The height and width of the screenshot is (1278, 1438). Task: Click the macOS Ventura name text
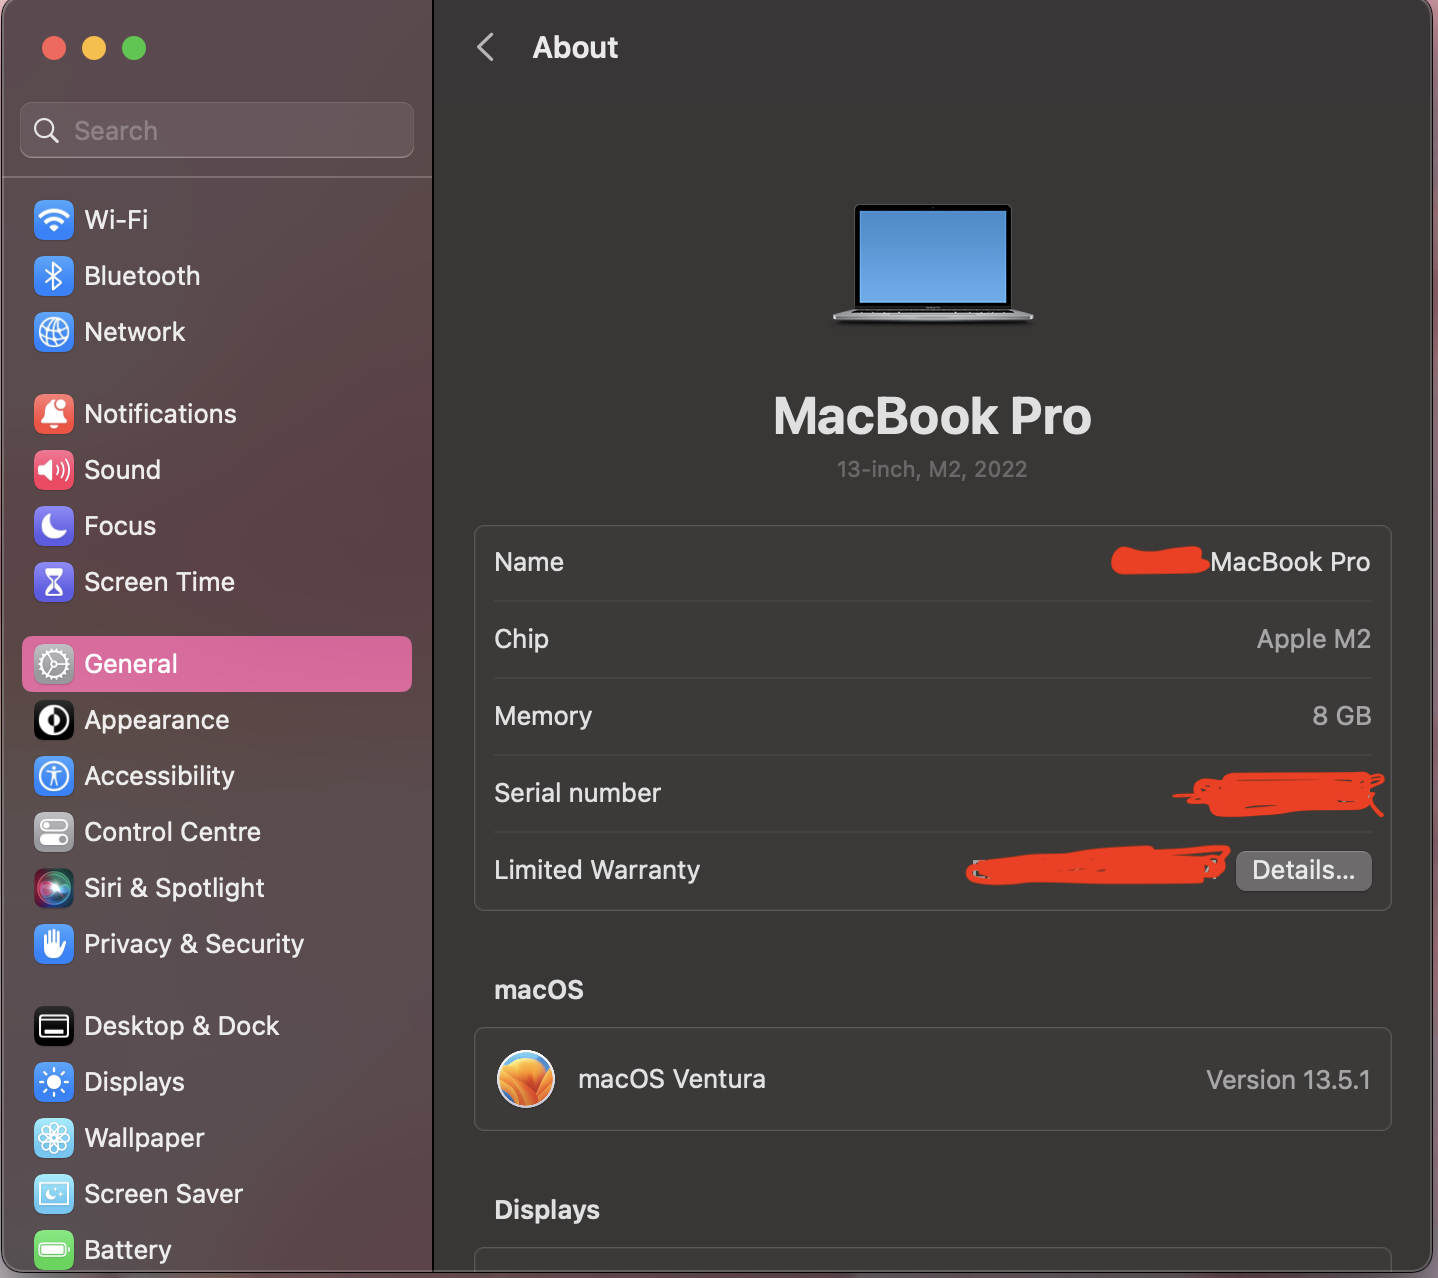pyautogui.click(x=672, y=1079)
